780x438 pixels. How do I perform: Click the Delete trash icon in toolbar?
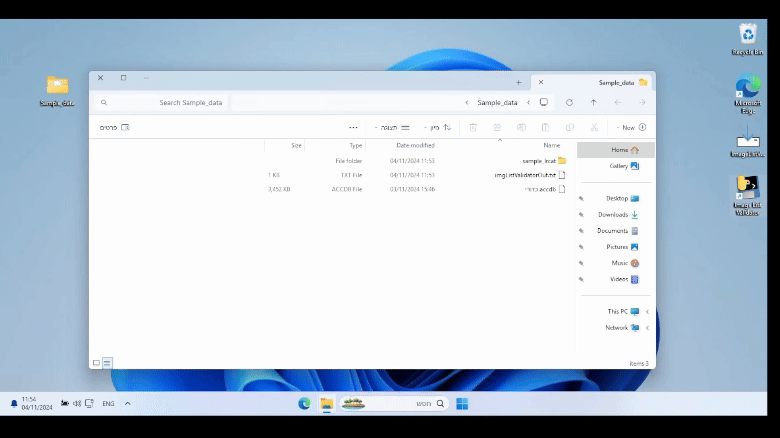click(x=473, y=127)
